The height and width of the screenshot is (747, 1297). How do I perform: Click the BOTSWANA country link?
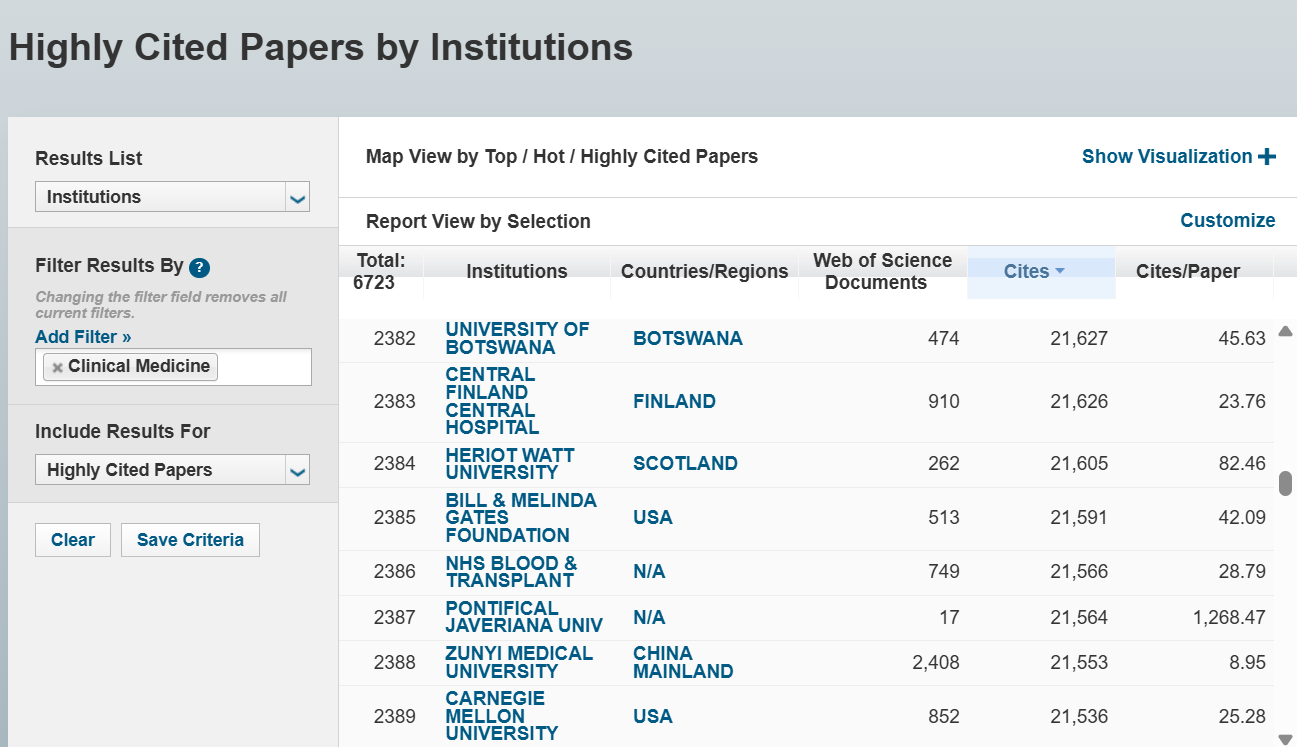[x=688, y=338]
